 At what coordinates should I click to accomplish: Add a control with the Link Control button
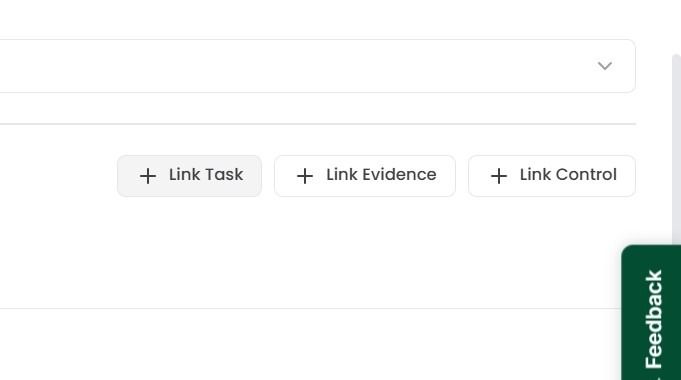click(x=552, y=176)
